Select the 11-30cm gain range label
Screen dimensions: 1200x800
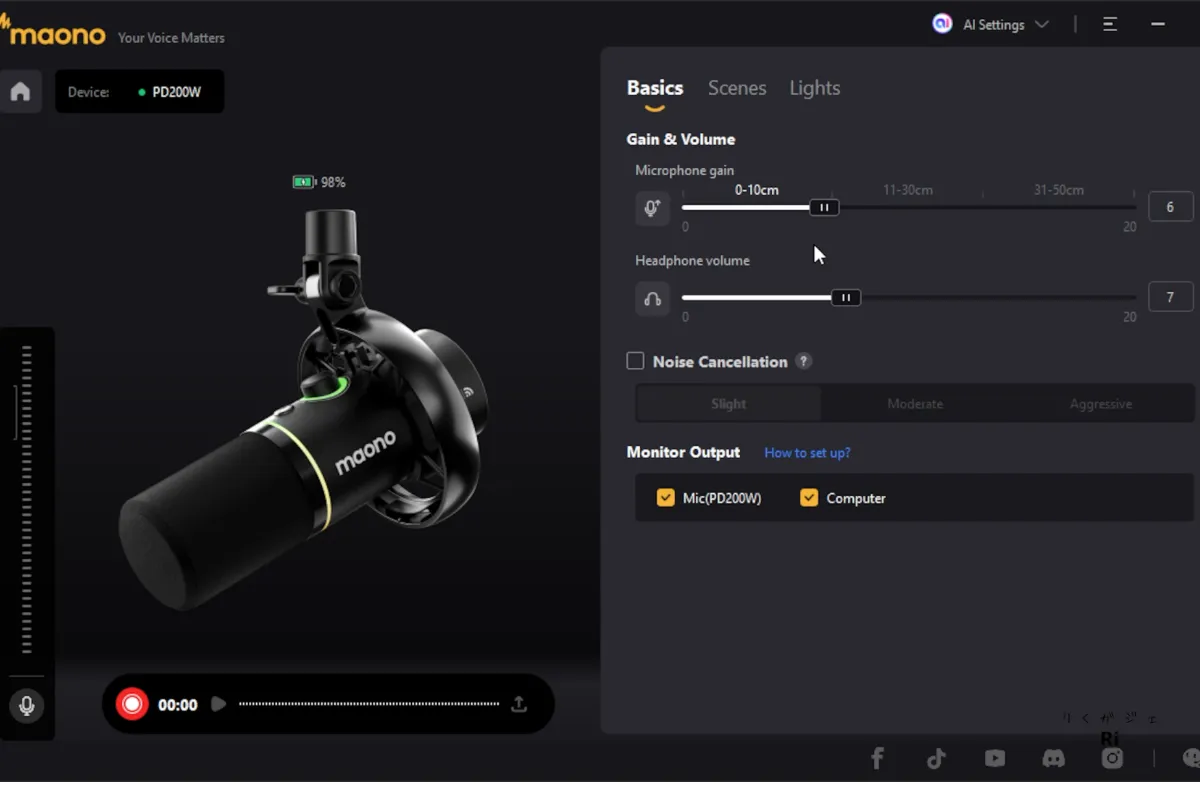click(908, 190)
